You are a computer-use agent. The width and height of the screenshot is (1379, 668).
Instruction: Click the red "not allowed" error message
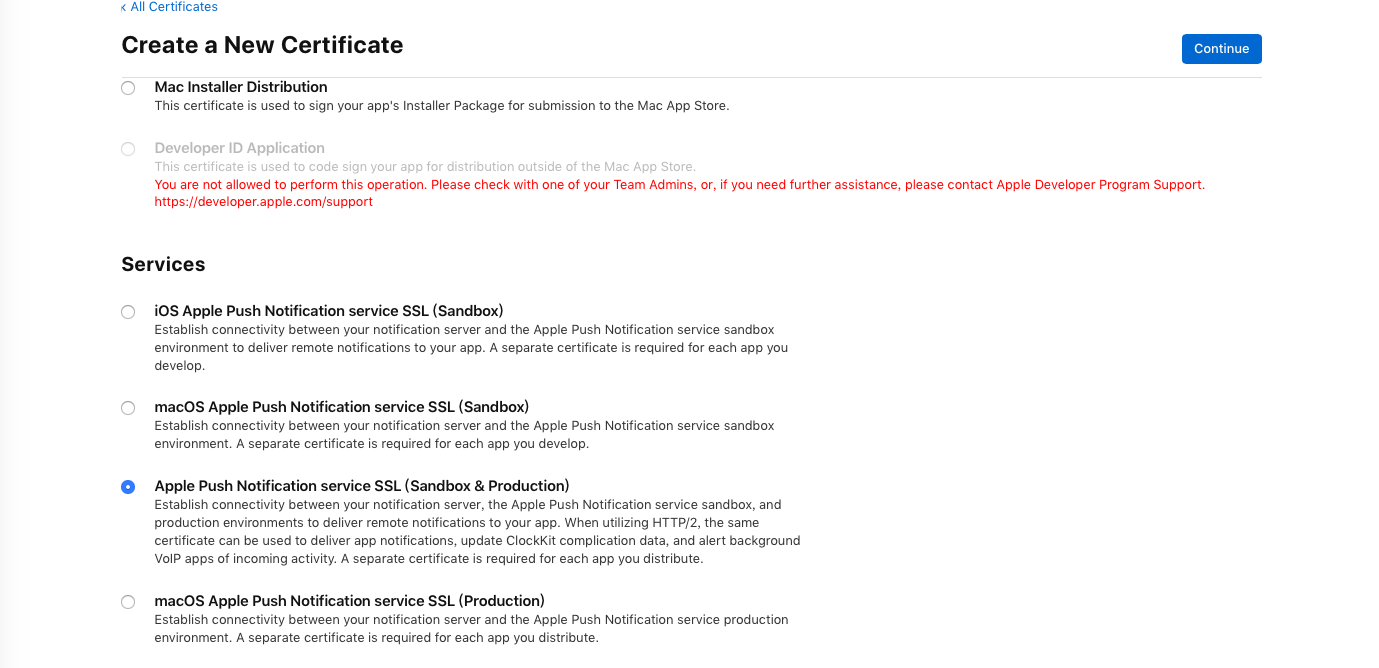pyautogui.click(x=679, y=185)
